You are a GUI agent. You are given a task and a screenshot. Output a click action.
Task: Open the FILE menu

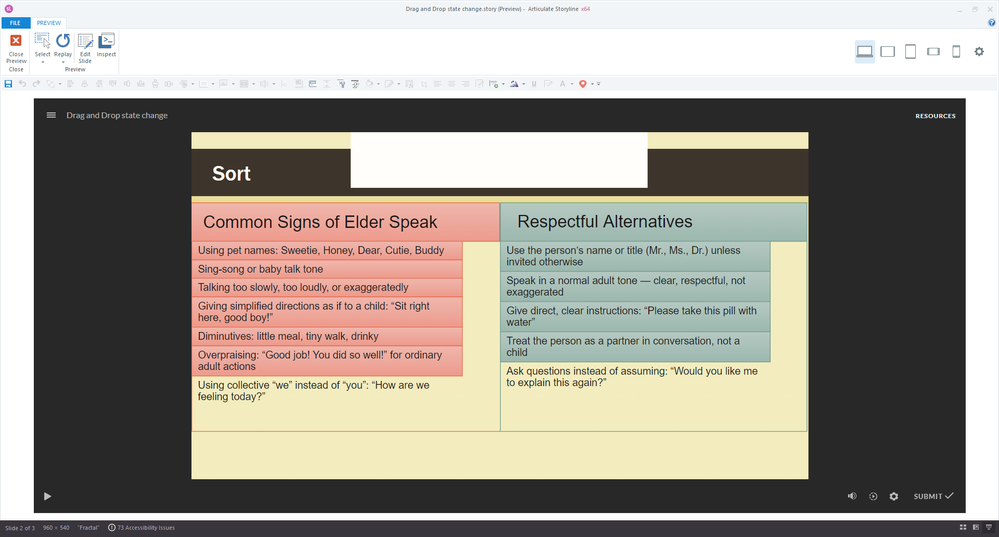pyautogui.click(x=15, y=22)
